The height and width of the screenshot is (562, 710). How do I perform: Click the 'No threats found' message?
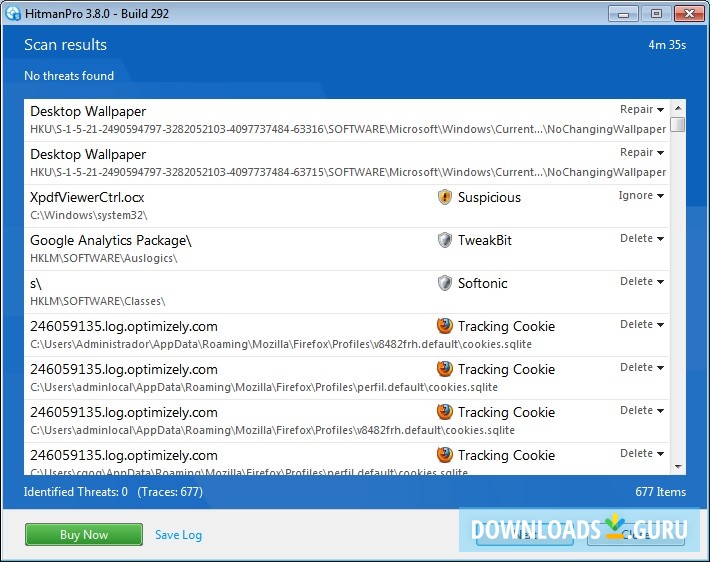tap(69, 76)
